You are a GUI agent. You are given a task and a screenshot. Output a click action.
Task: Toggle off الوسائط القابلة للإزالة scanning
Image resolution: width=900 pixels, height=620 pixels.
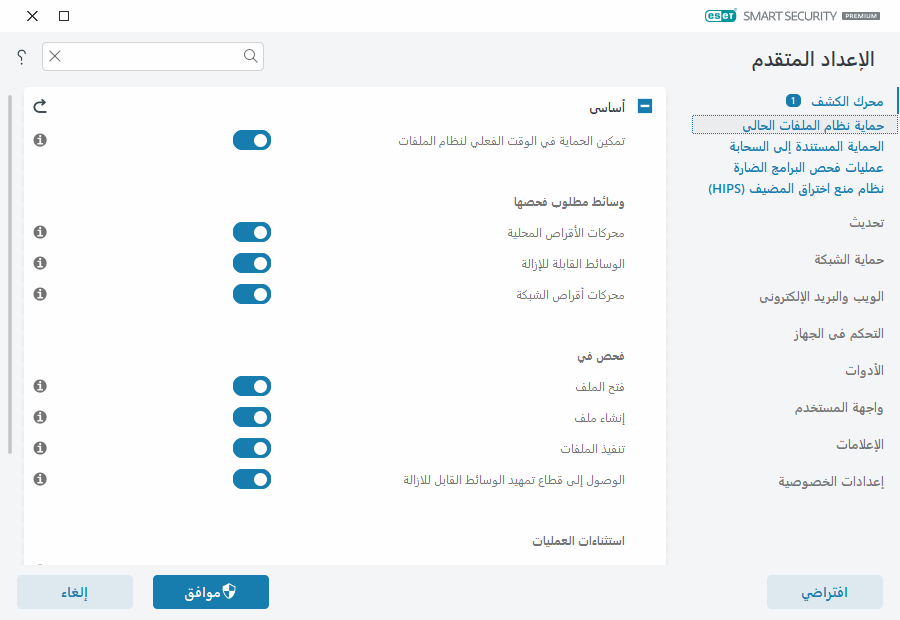pos(252,263)
